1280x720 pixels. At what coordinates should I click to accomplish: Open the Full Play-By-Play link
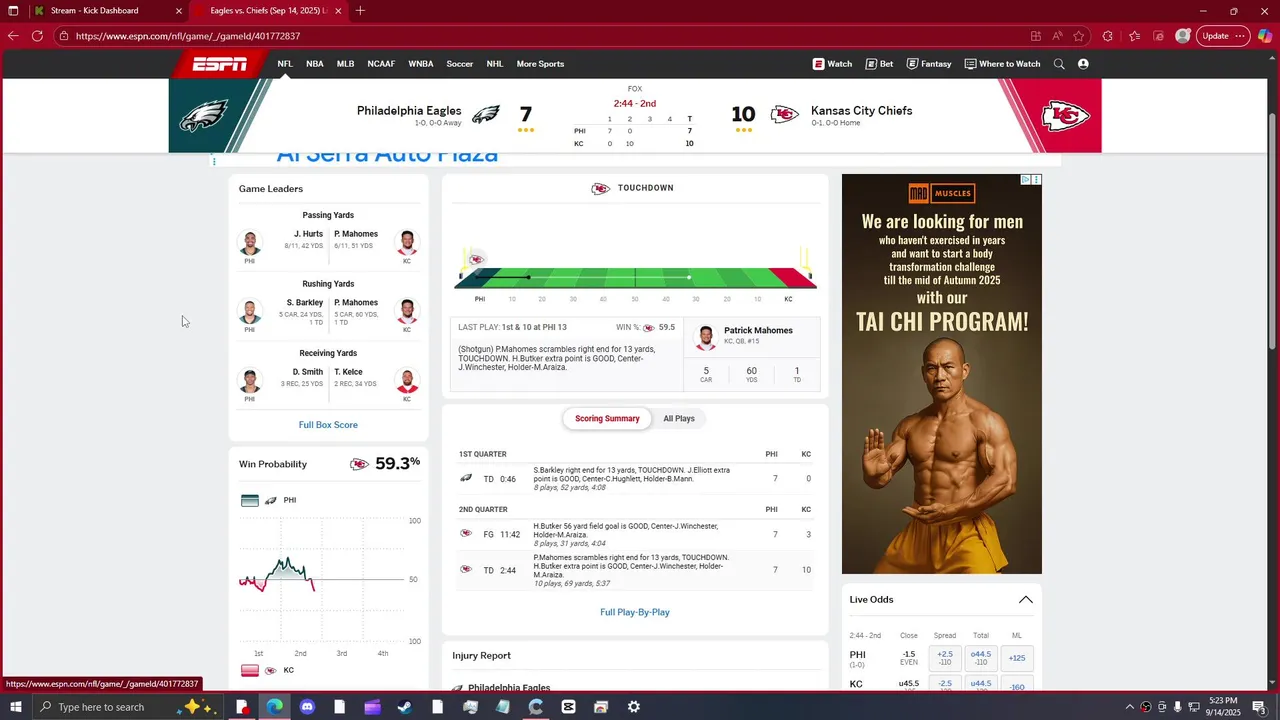(x=635, y=612)
